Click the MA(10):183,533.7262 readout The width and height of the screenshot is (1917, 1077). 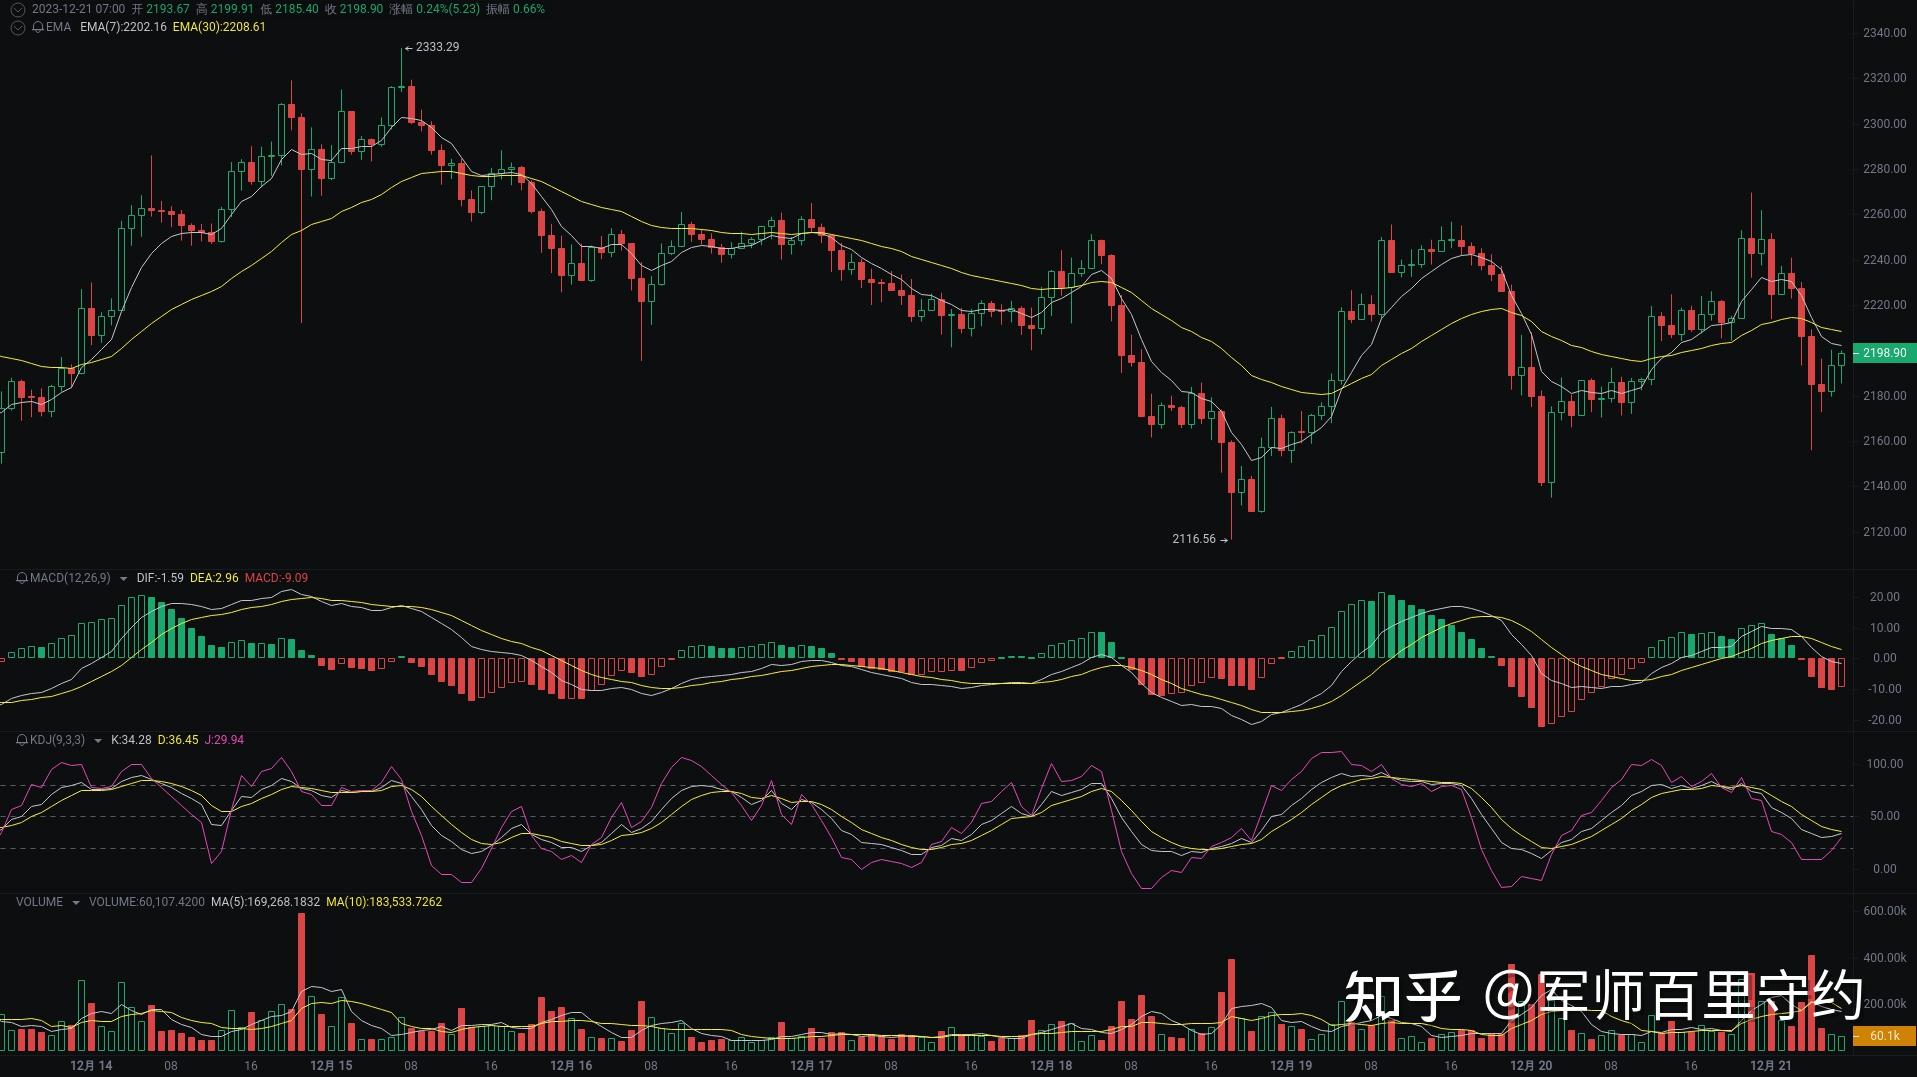[x=384, y=902]
